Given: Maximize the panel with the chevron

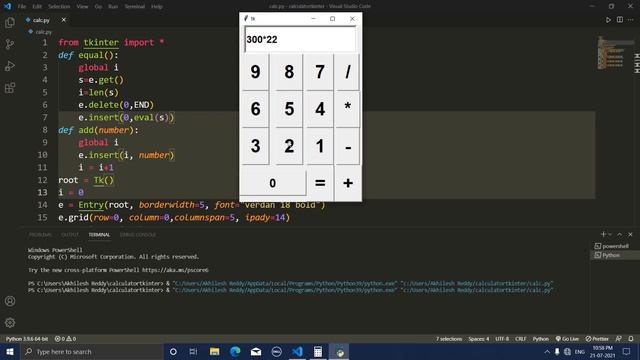Looking at the screenshot, I should point(620,234).
